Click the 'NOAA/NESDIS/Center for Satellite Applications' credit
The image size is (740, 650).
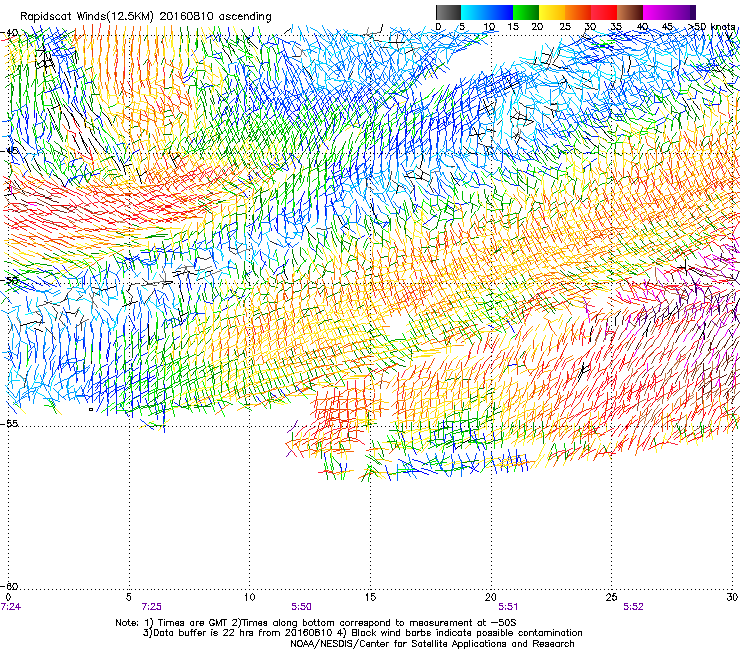pyautogui.click(x=400, y=644)
